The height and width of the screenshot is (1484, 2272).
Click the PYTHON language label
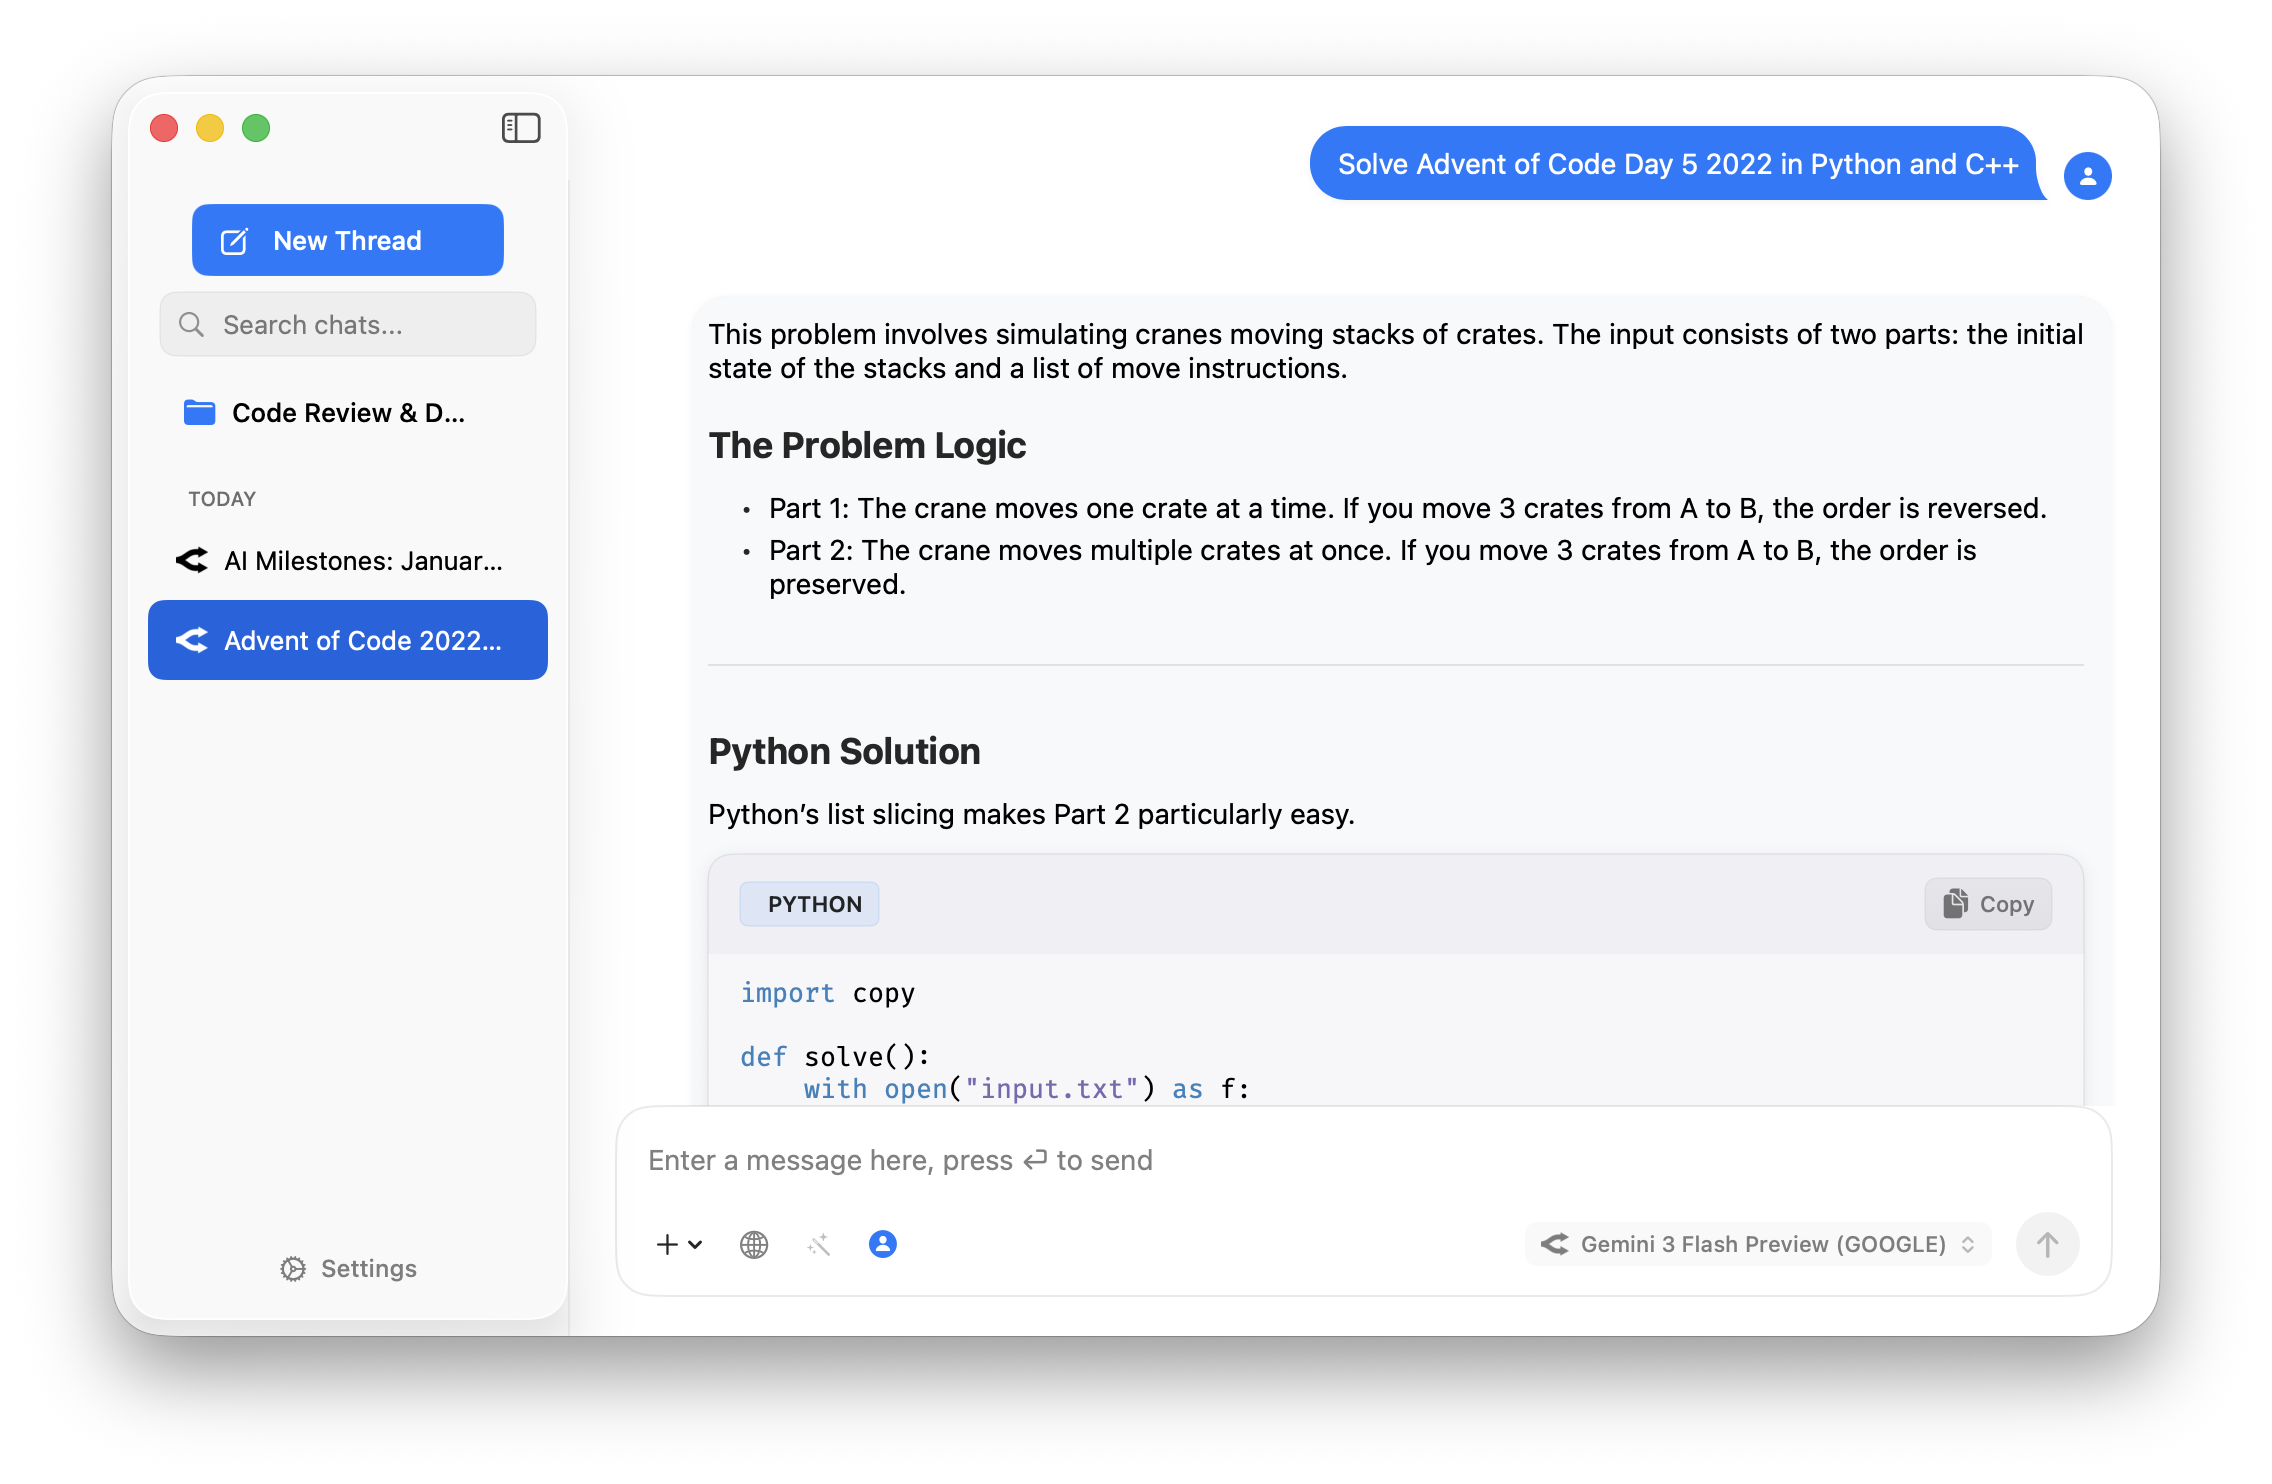pyautogui.click(x=809, y=904)
